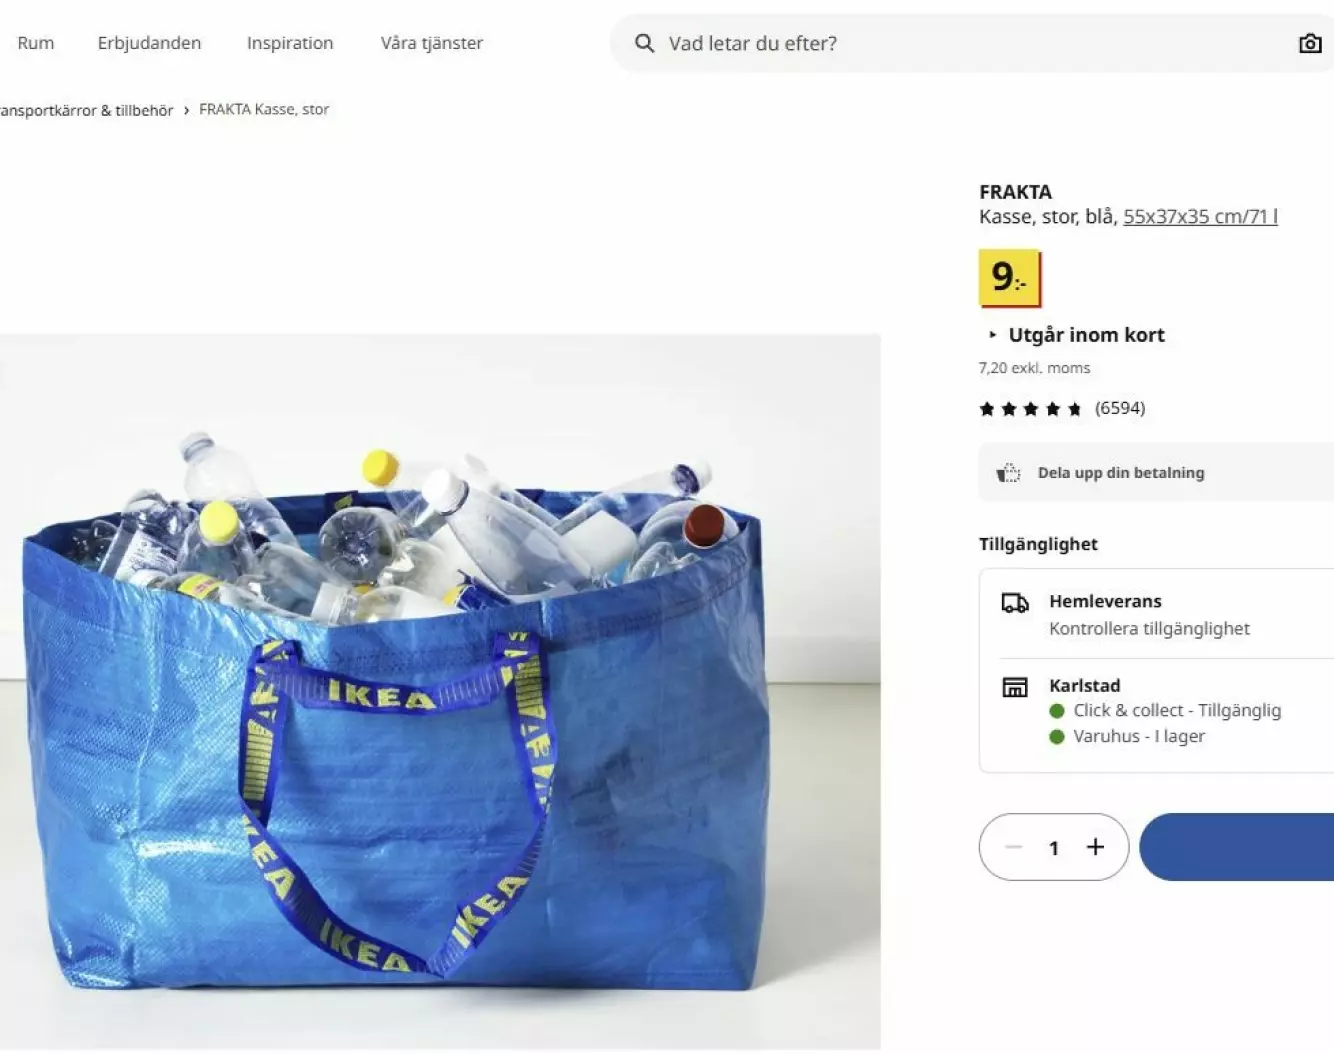Open the Erbjudanden menu
The image size is (1334, 1054).
click(149, 43)
